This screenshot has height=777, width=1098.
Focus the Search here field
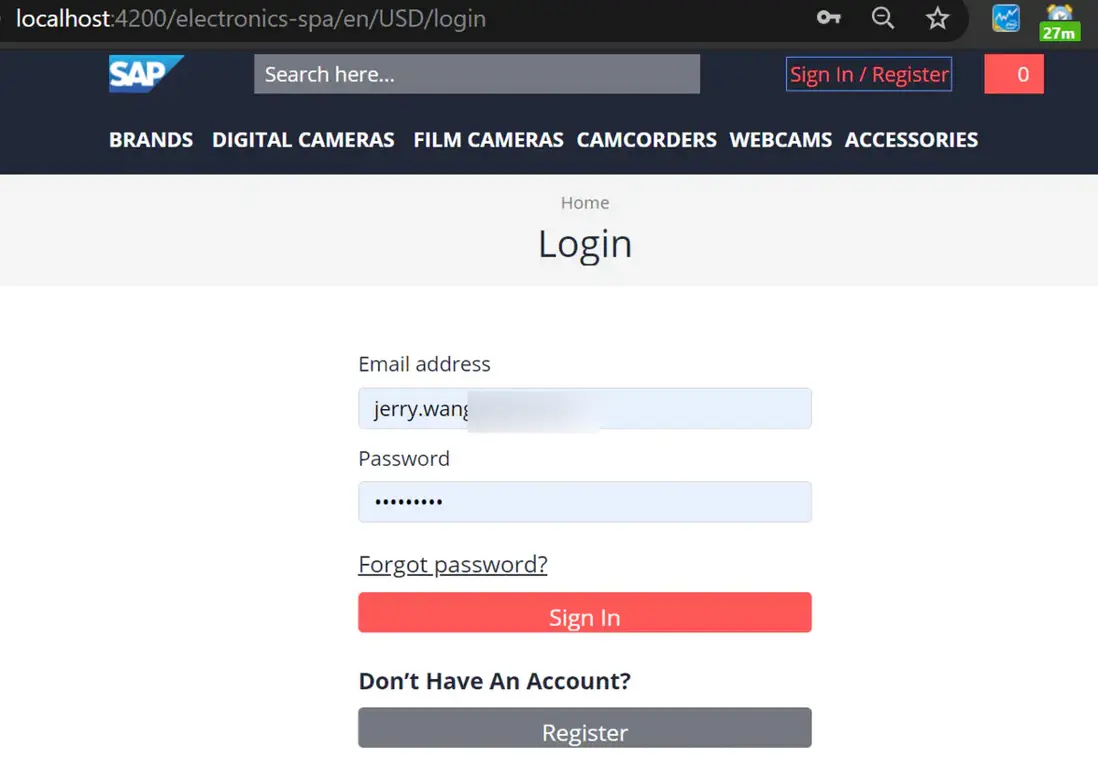477,74
